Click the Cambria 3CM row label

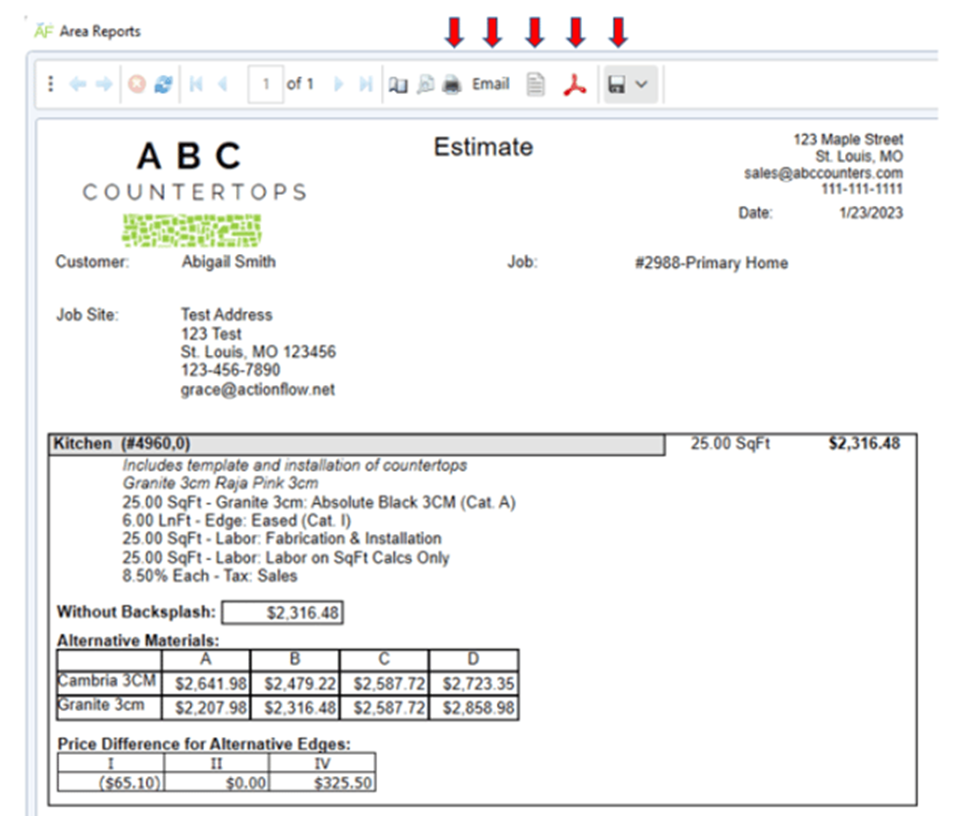pyautogui.click(x=106, y=681)
